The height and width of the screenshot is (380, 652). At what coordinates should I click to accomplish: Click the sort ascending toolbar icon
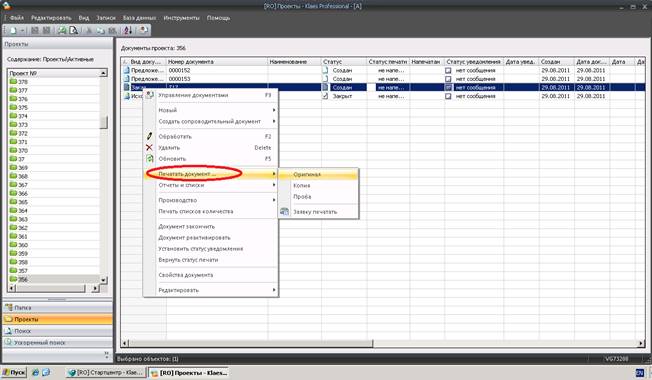click(128, 30)
